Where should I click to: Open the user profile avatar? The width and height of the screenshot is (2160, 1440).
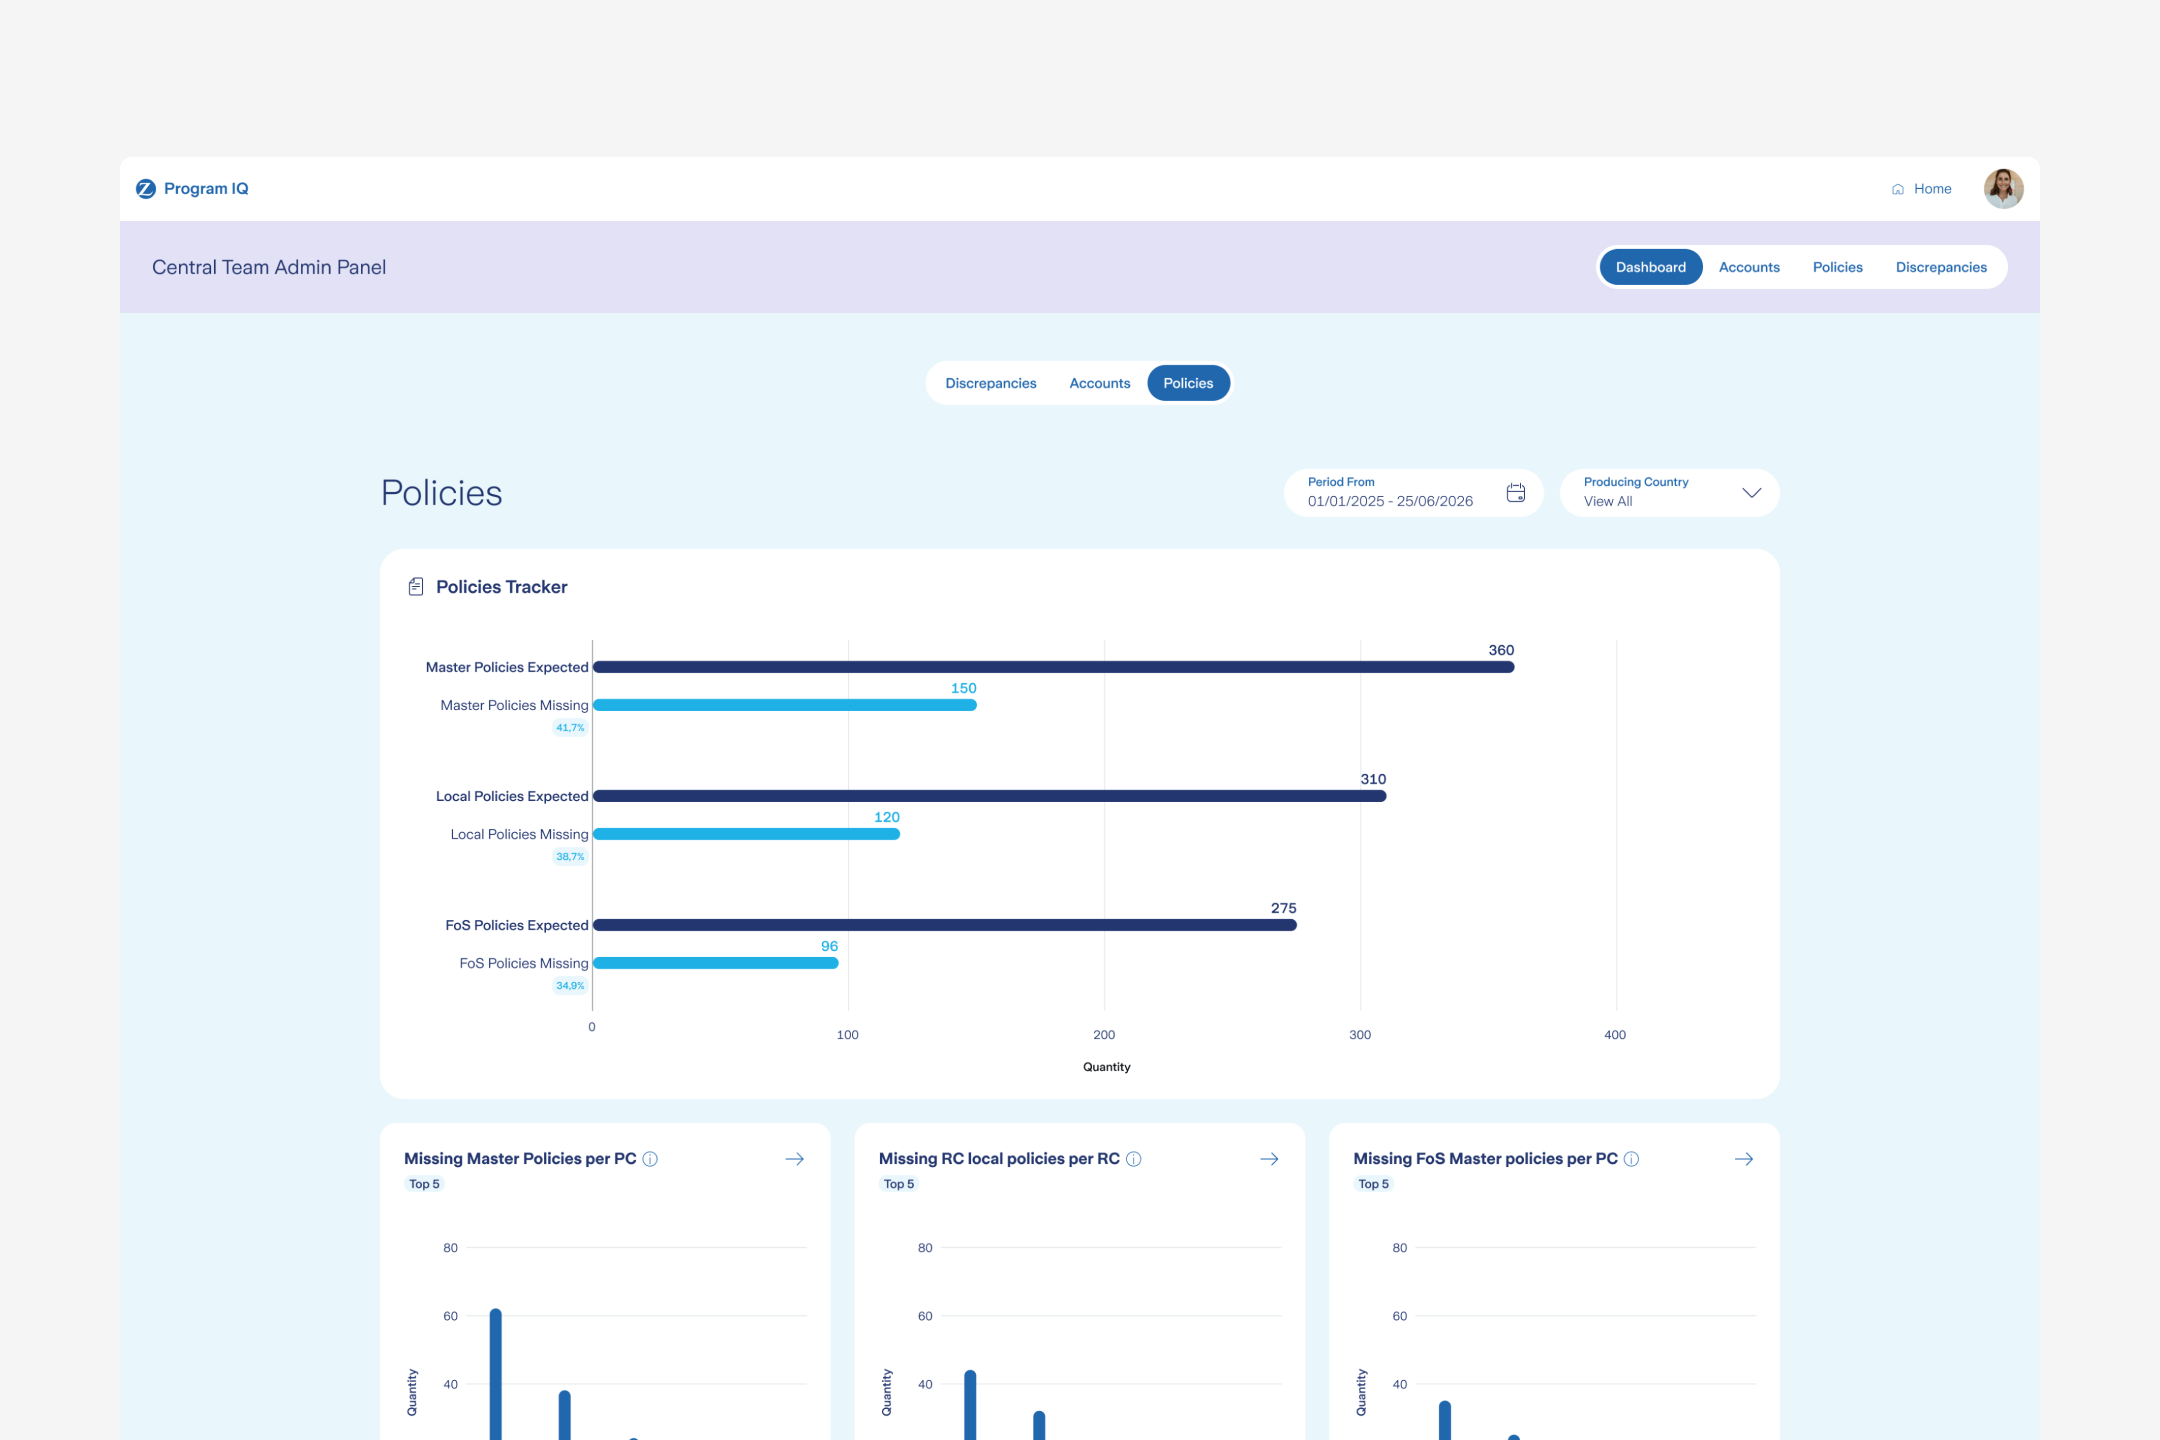2003,188
